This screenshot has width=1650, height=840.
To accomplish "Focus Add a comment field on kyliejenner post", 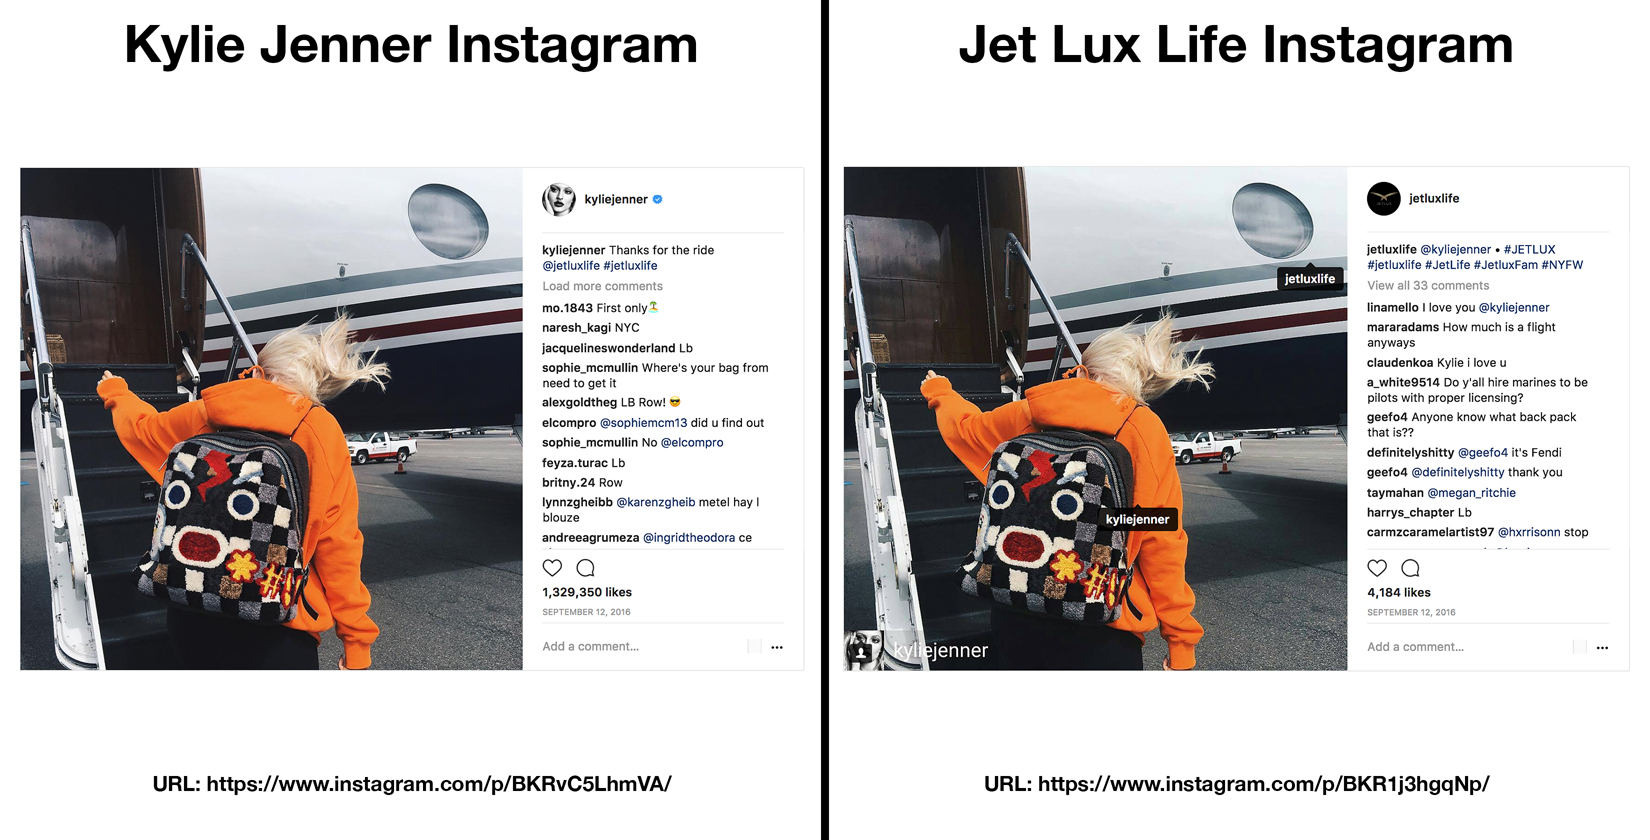I will coord(642,647).
